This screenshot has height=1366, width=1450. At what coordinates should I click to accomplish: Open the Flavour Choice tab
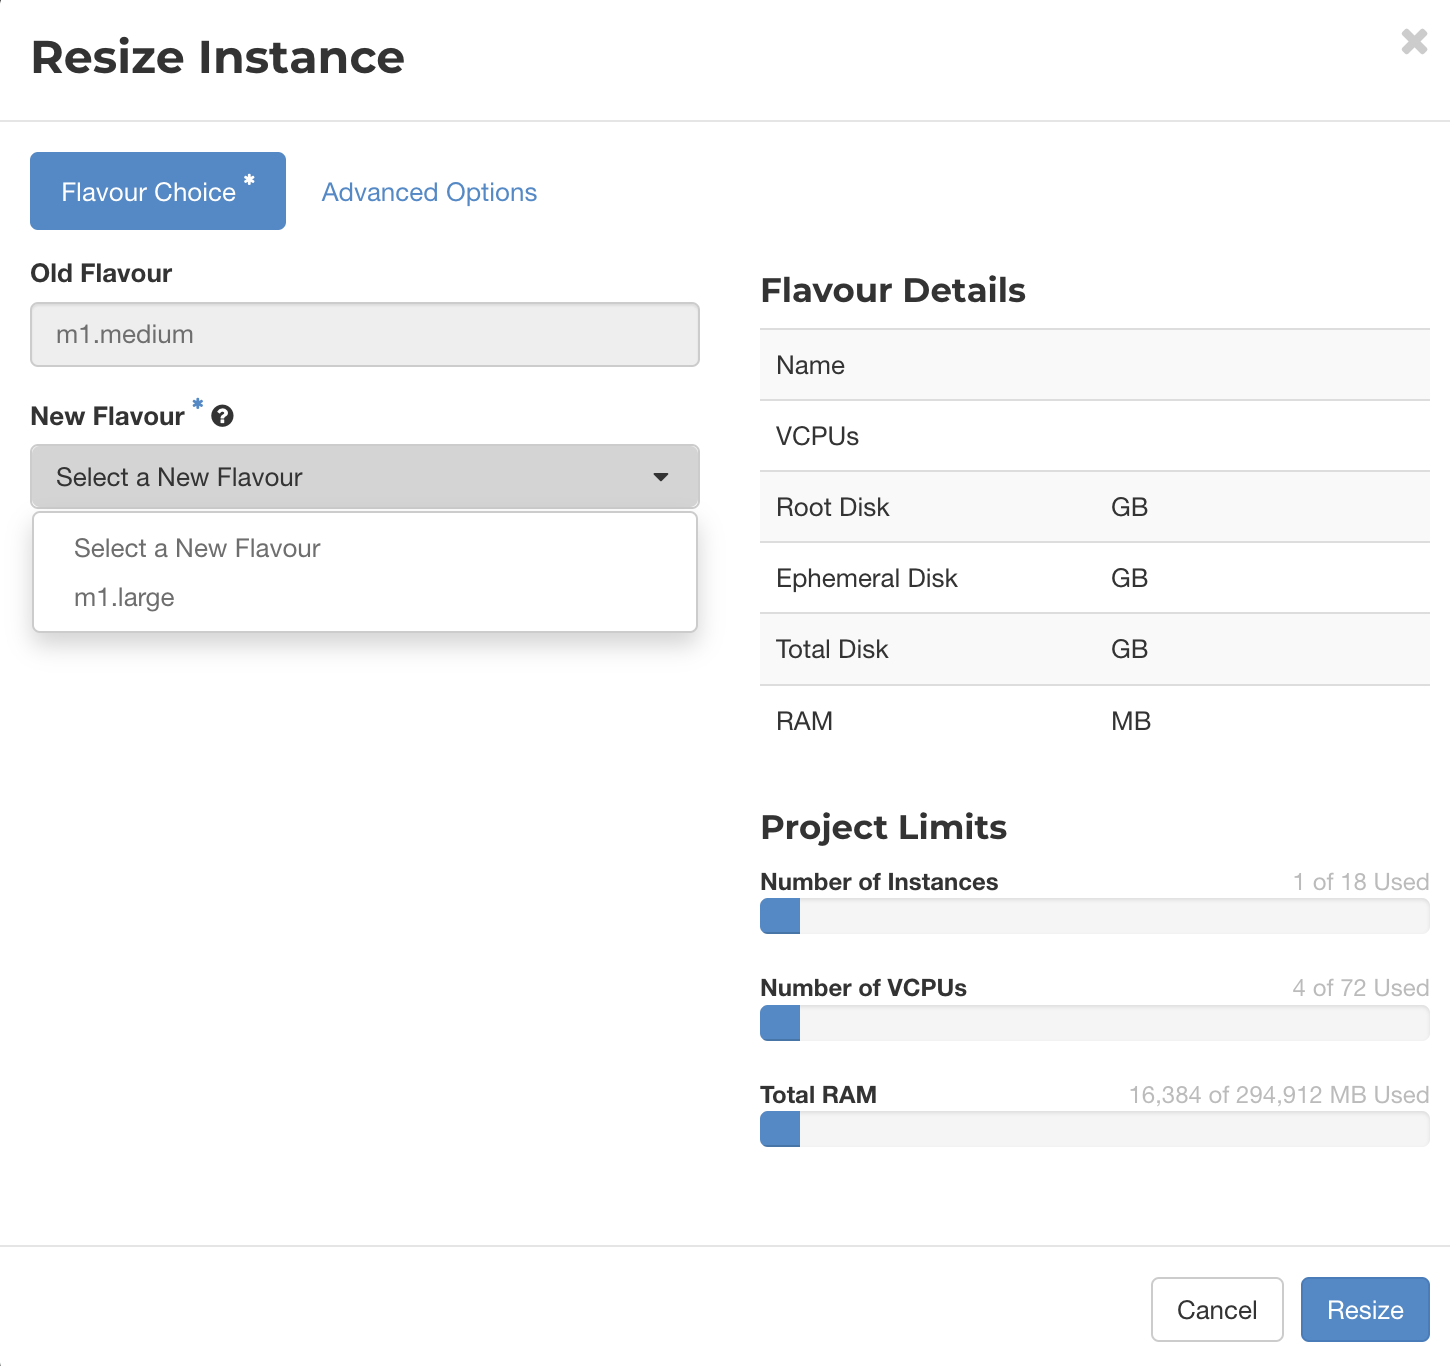(x=158, y=191)
